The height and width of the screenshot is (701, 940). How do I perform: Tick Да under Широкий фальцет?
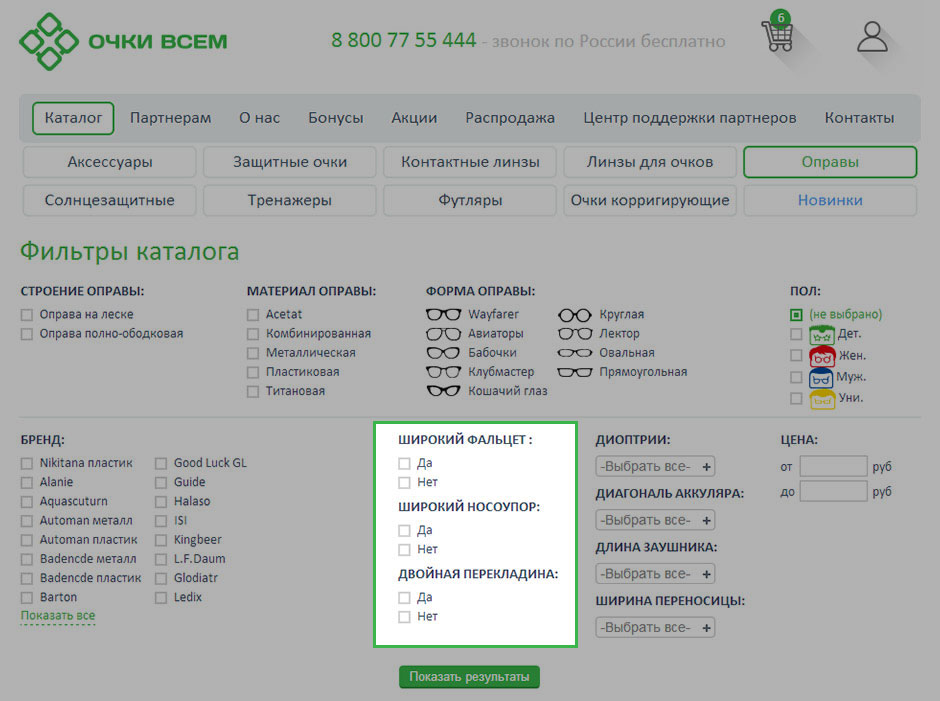click(x=404, y=463)
